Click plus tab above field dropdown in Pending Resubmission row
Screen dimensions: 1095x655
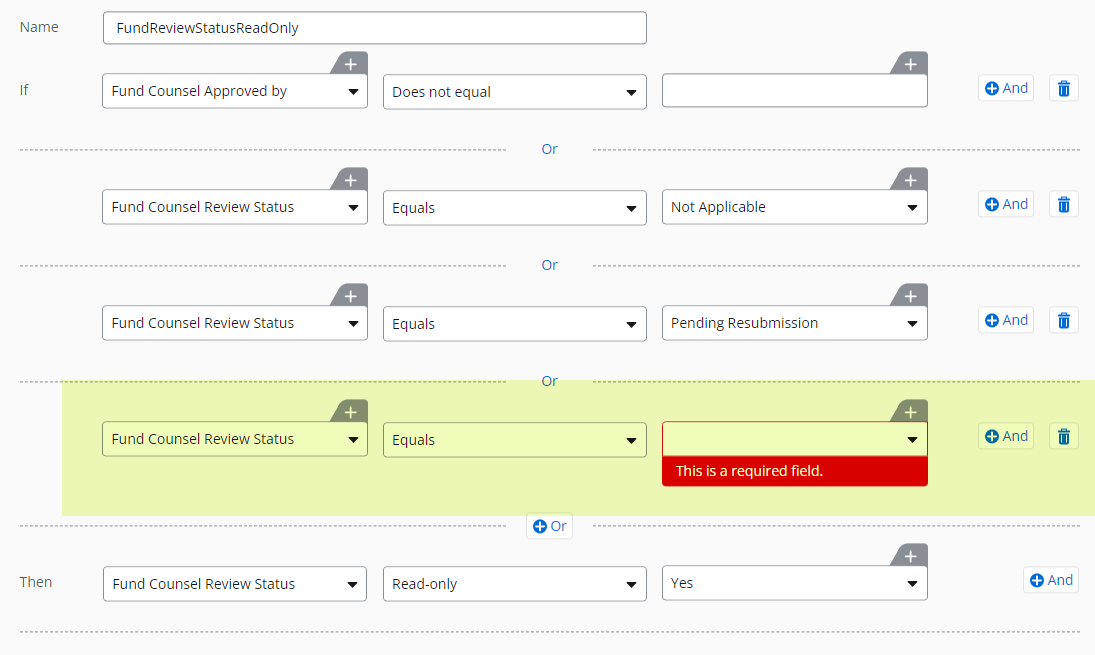point(351,295)
